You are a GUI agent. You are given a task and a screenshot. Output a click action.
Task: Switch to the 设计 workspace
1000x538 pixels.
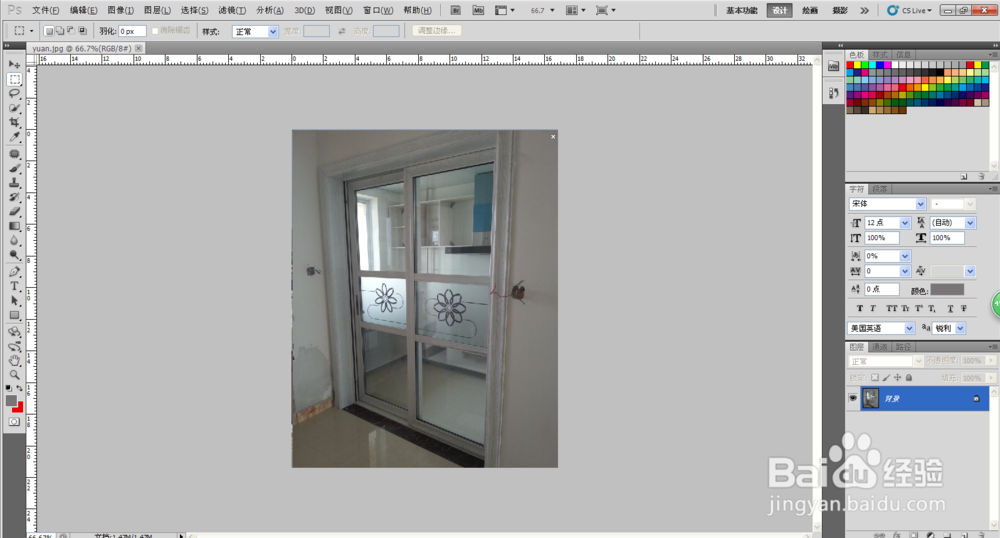click(780, 10)
